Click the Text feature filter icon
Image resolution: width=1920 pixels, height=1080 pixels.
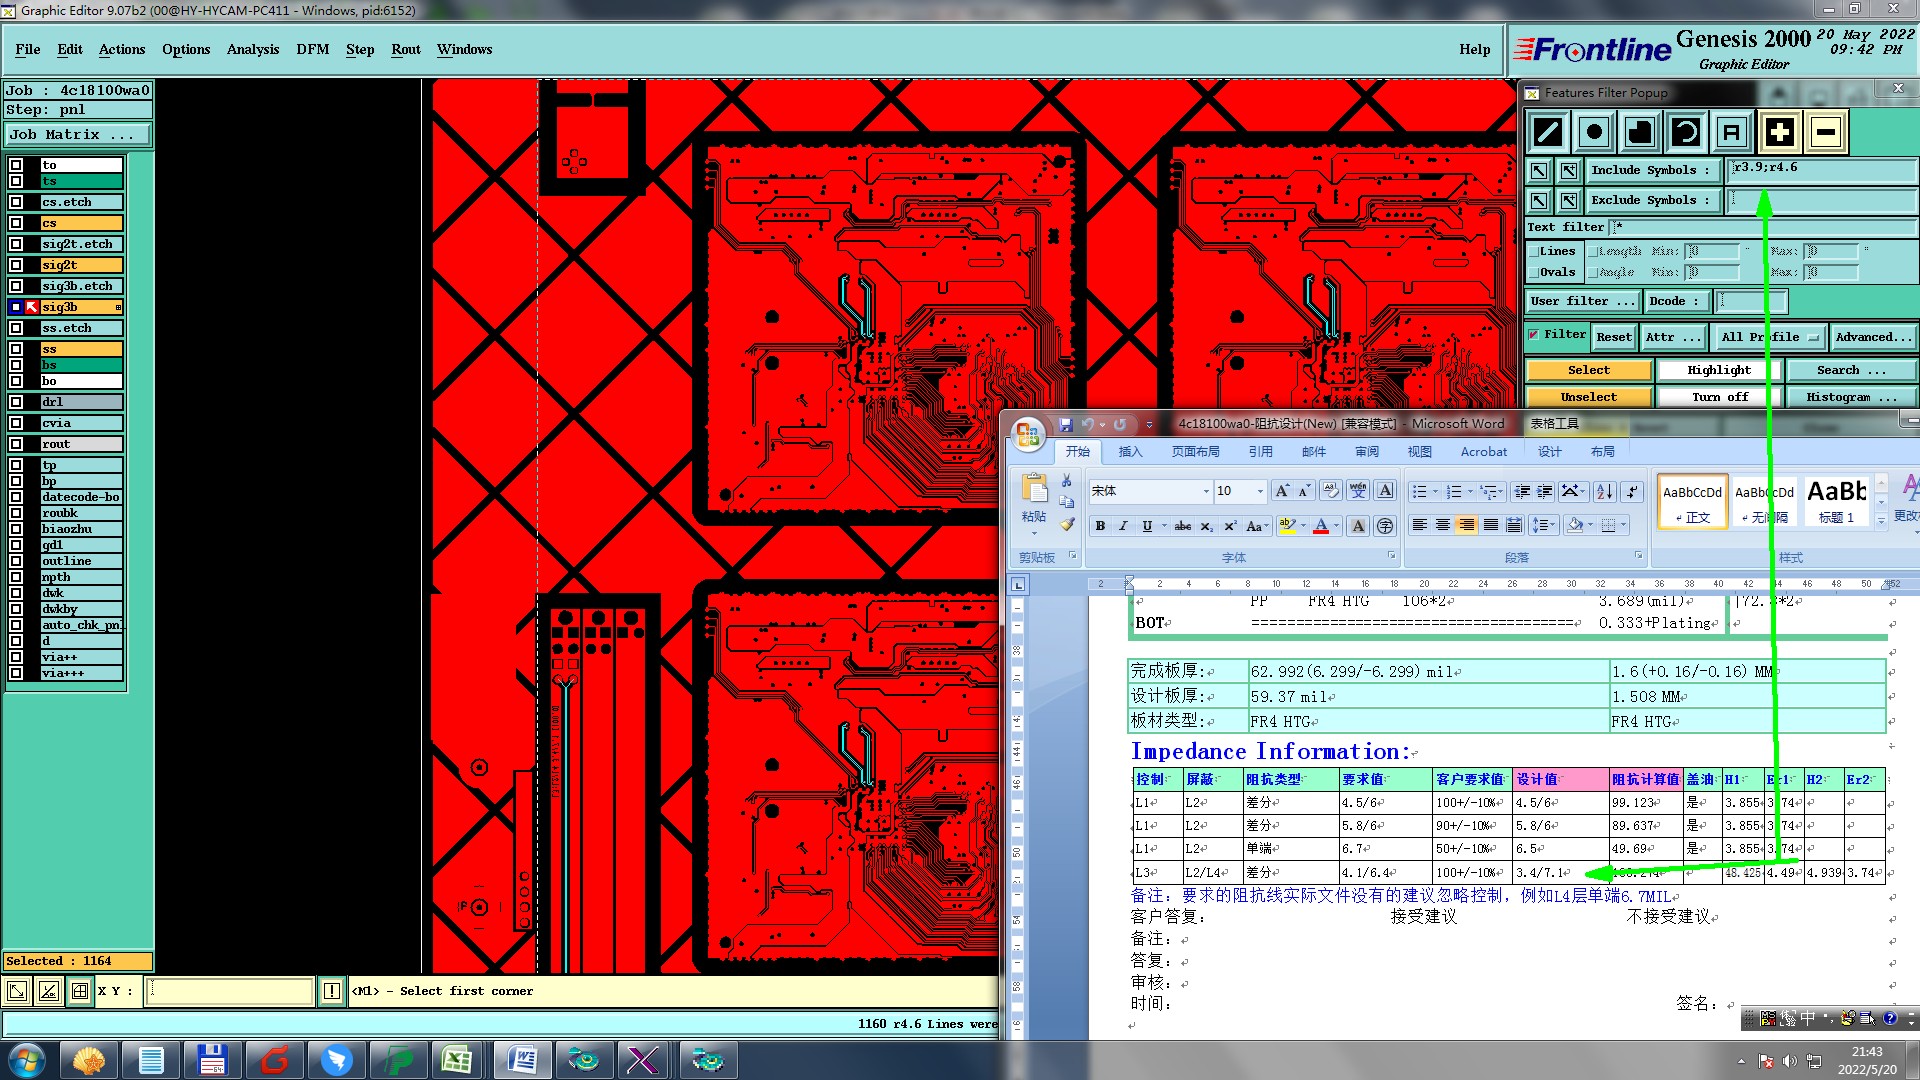coord(1732,132)
